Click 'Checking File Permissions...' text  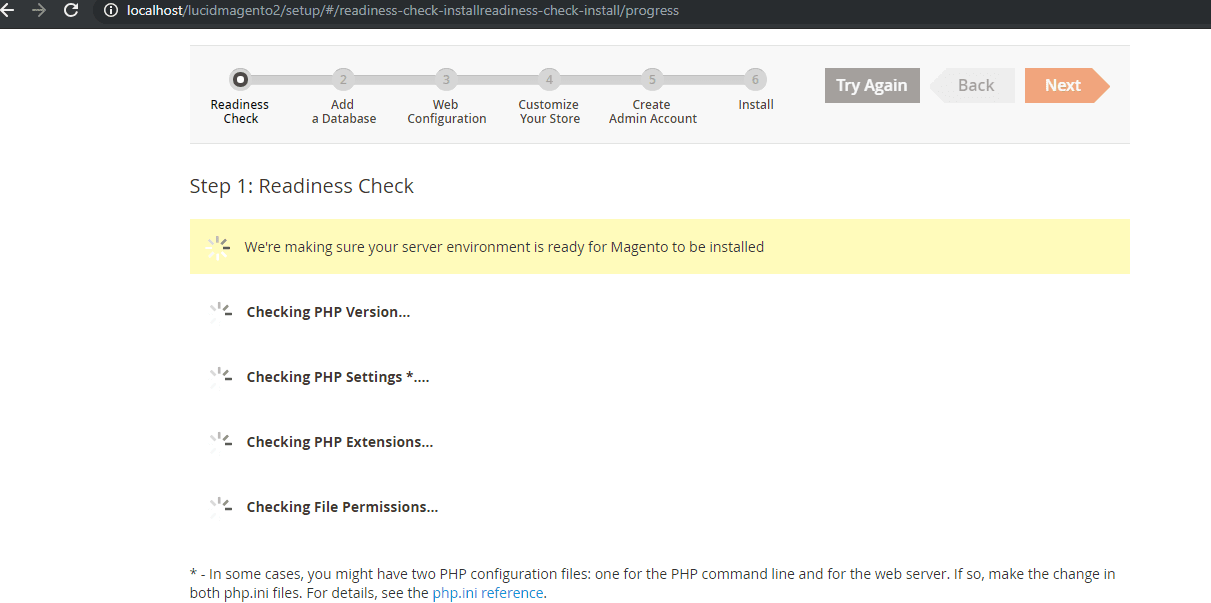tap(342, 507)
